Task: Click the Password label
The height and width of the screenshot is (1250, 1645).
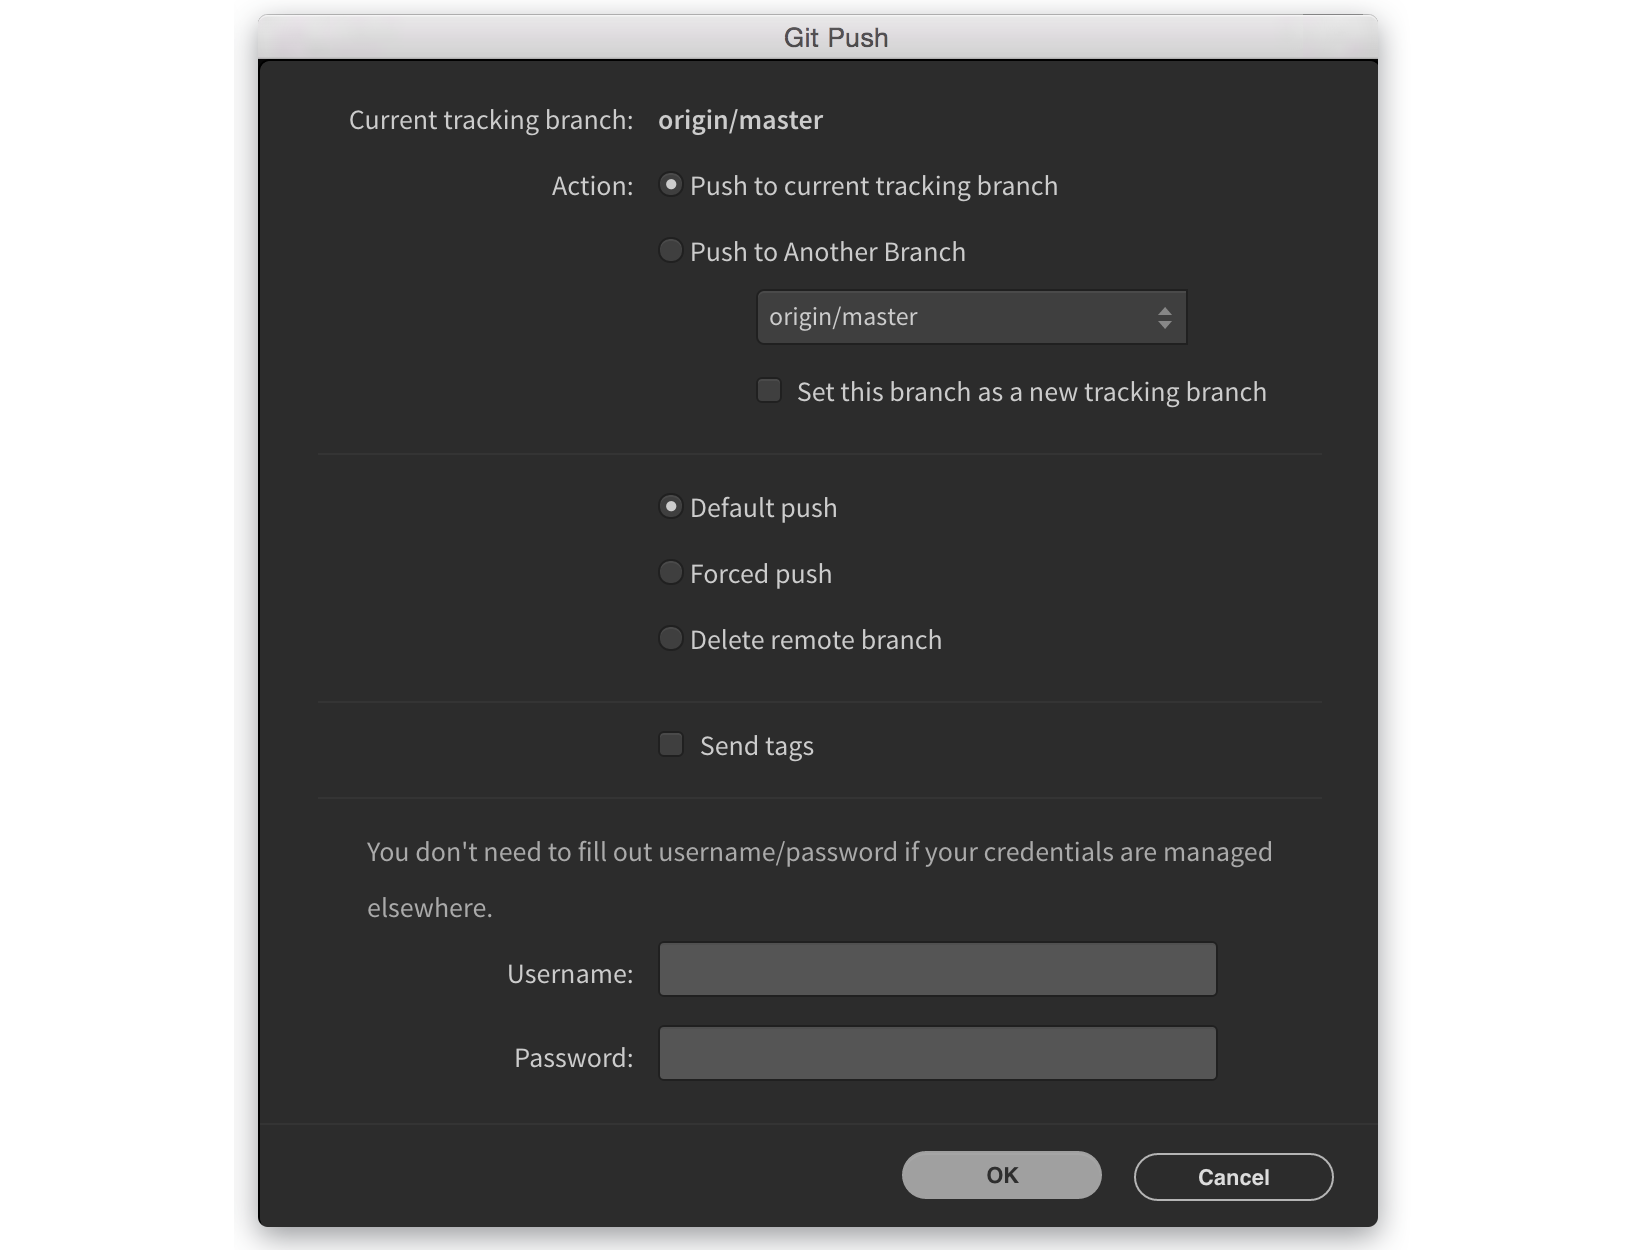Action: [x=572, y=1057]
